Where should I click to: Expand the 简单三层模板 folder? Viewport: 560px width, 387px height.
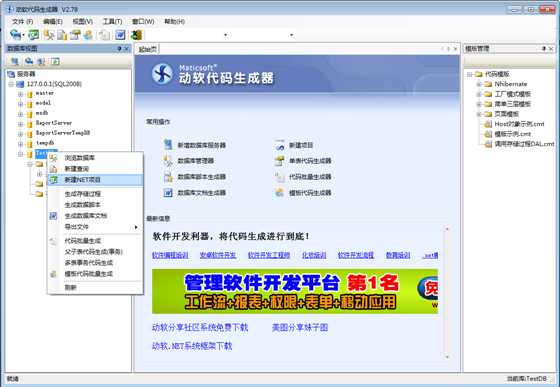pyautogui.click(x=479, y=104)
